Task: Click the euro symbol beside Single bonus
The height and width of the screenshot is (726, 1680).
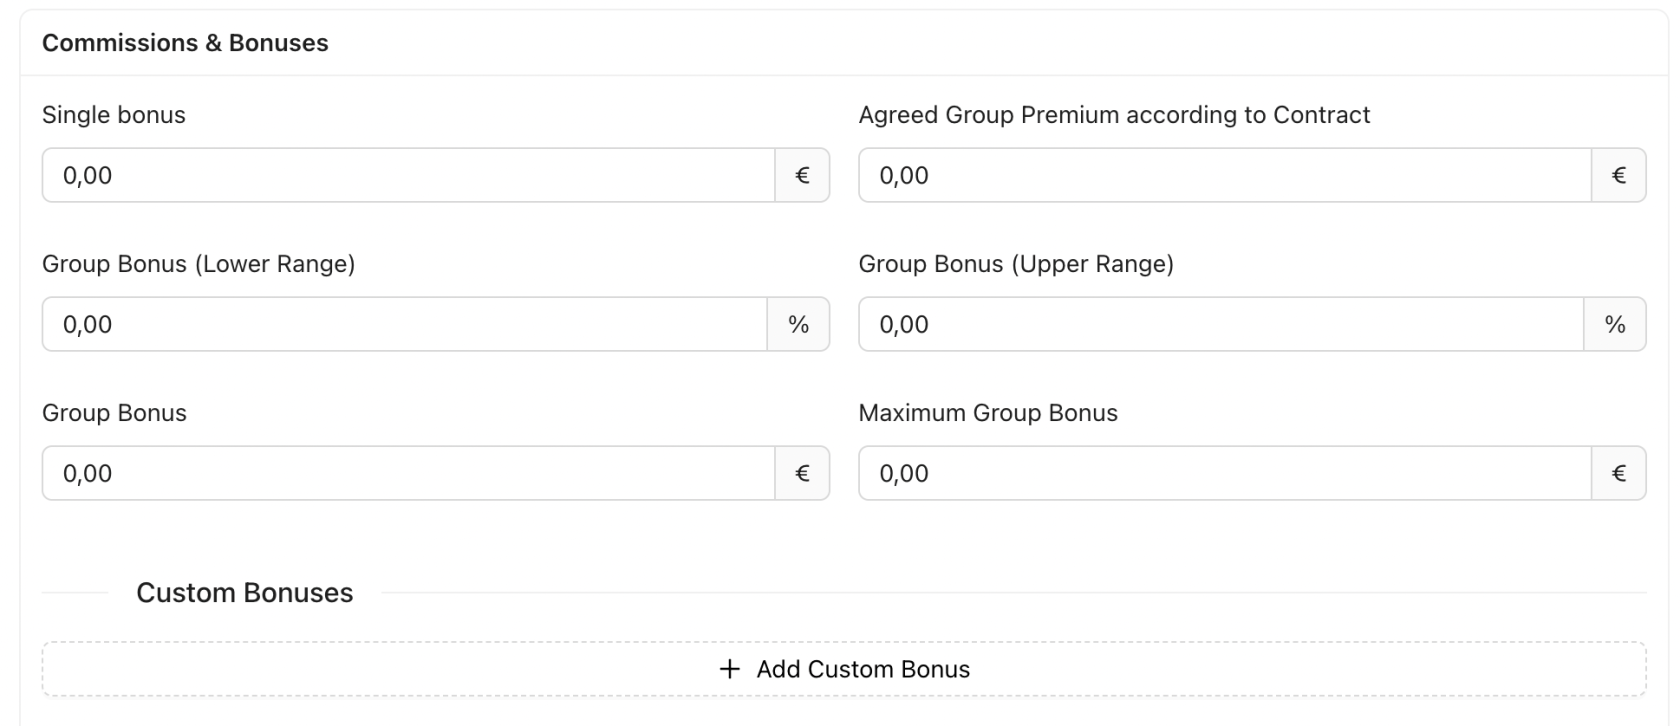Action: (x=802, y=175)
